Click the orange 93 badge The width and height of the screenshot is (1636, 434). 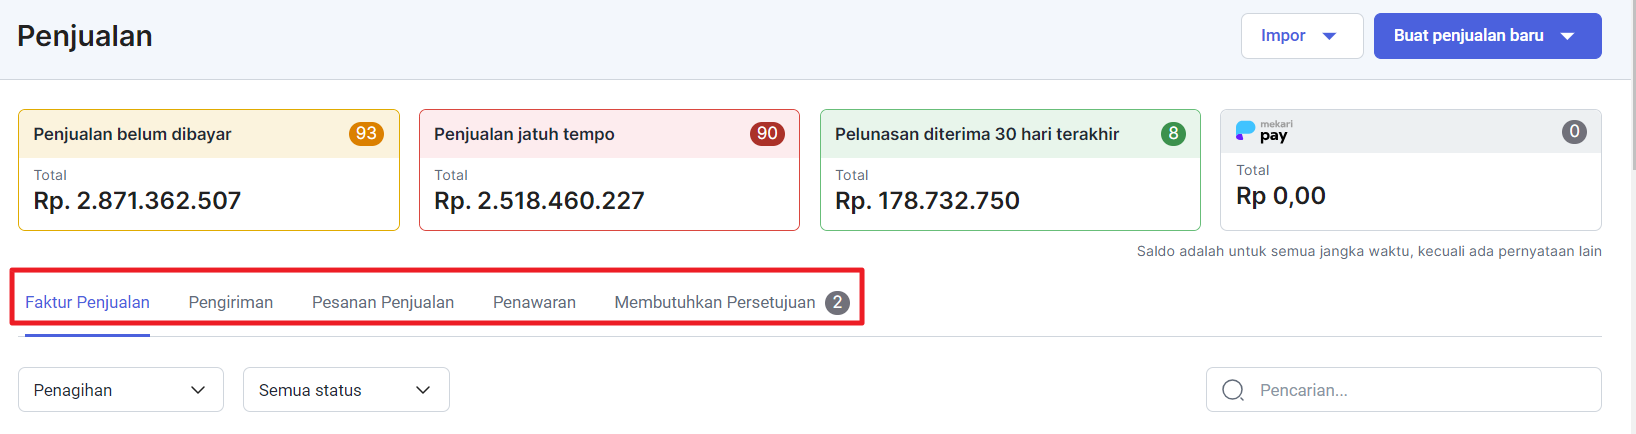pyautogui.click(x=366, y=134)
